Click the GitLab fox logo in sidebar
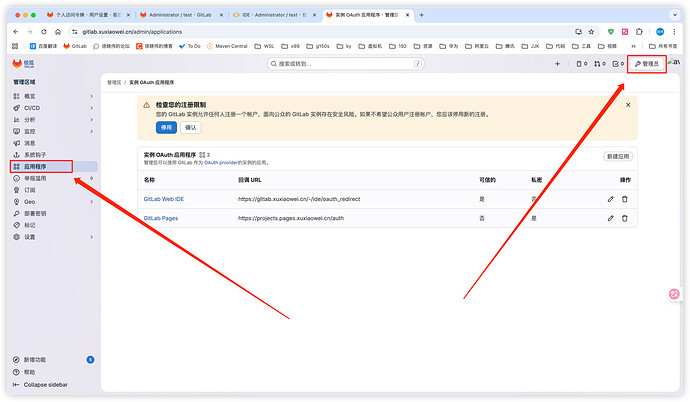 point(16,64)
